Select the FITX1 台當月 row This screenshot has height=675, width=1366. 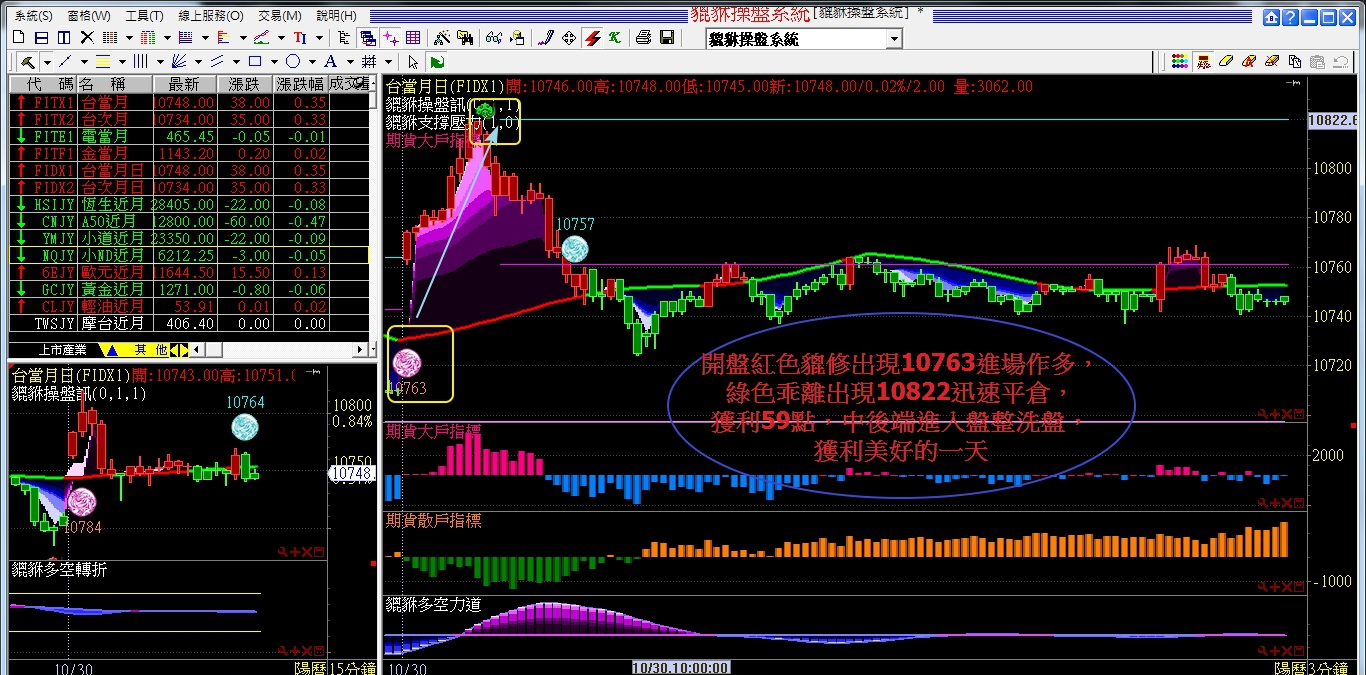(x=189, y=102)
